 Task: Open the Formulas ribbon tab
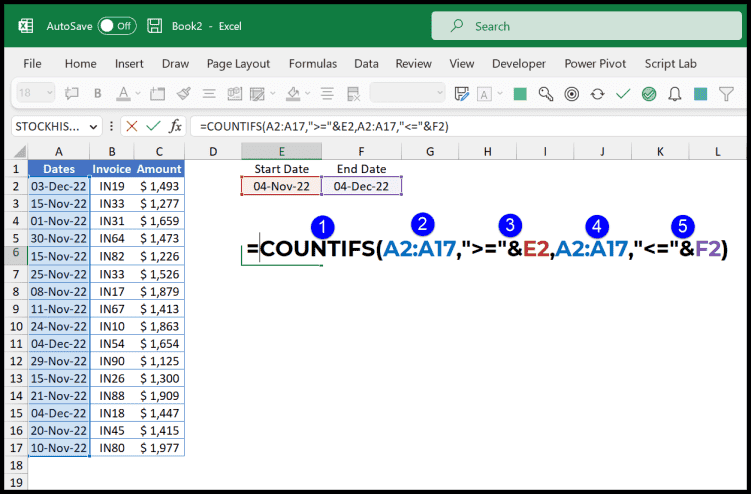[x=312, y=63]
